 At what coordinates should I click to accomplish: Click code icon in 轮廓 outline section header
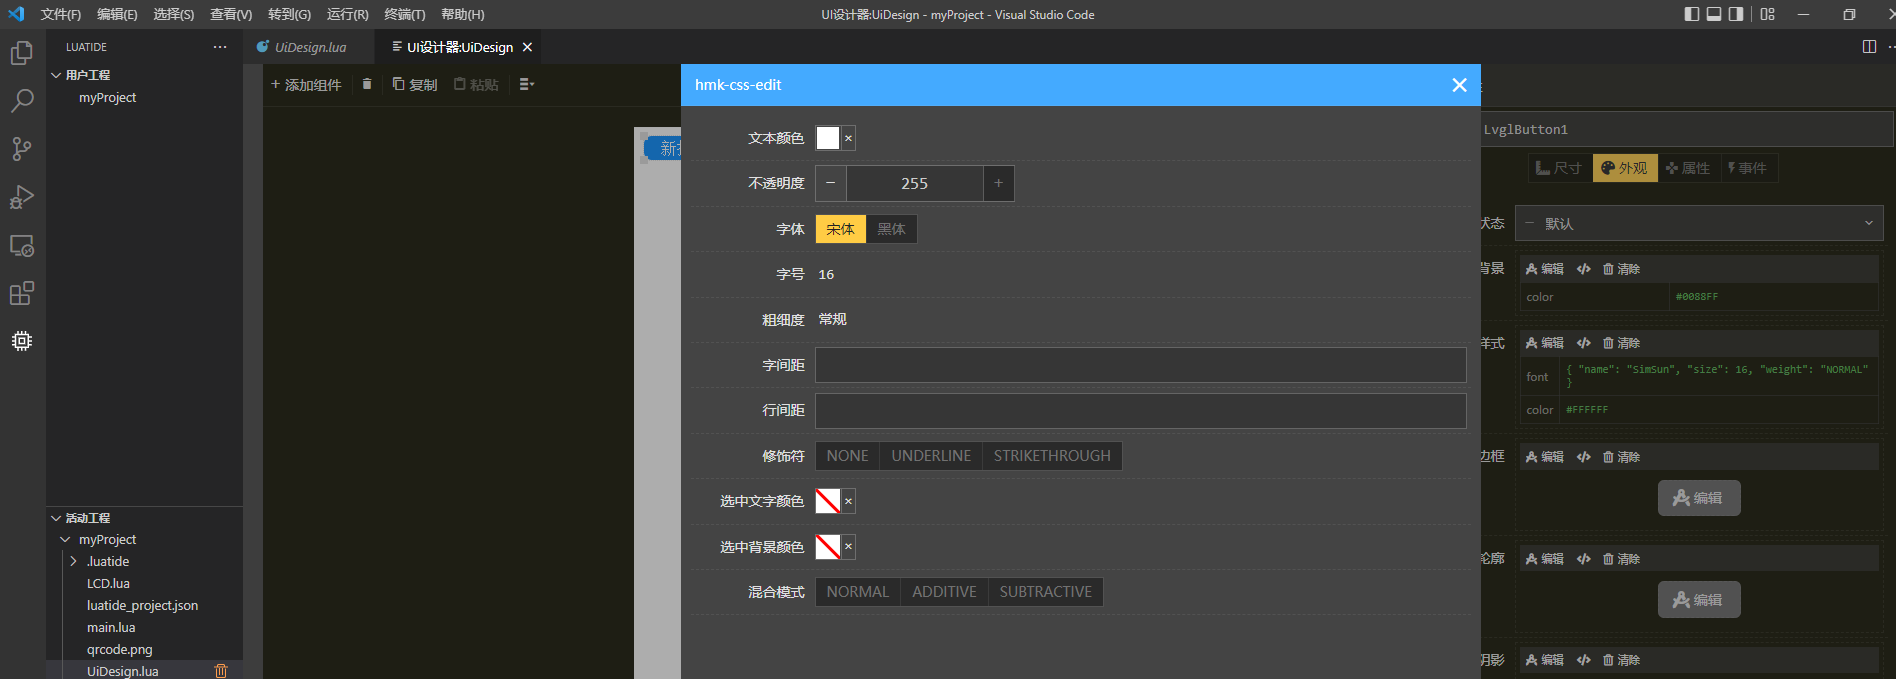coord(1584,559)
